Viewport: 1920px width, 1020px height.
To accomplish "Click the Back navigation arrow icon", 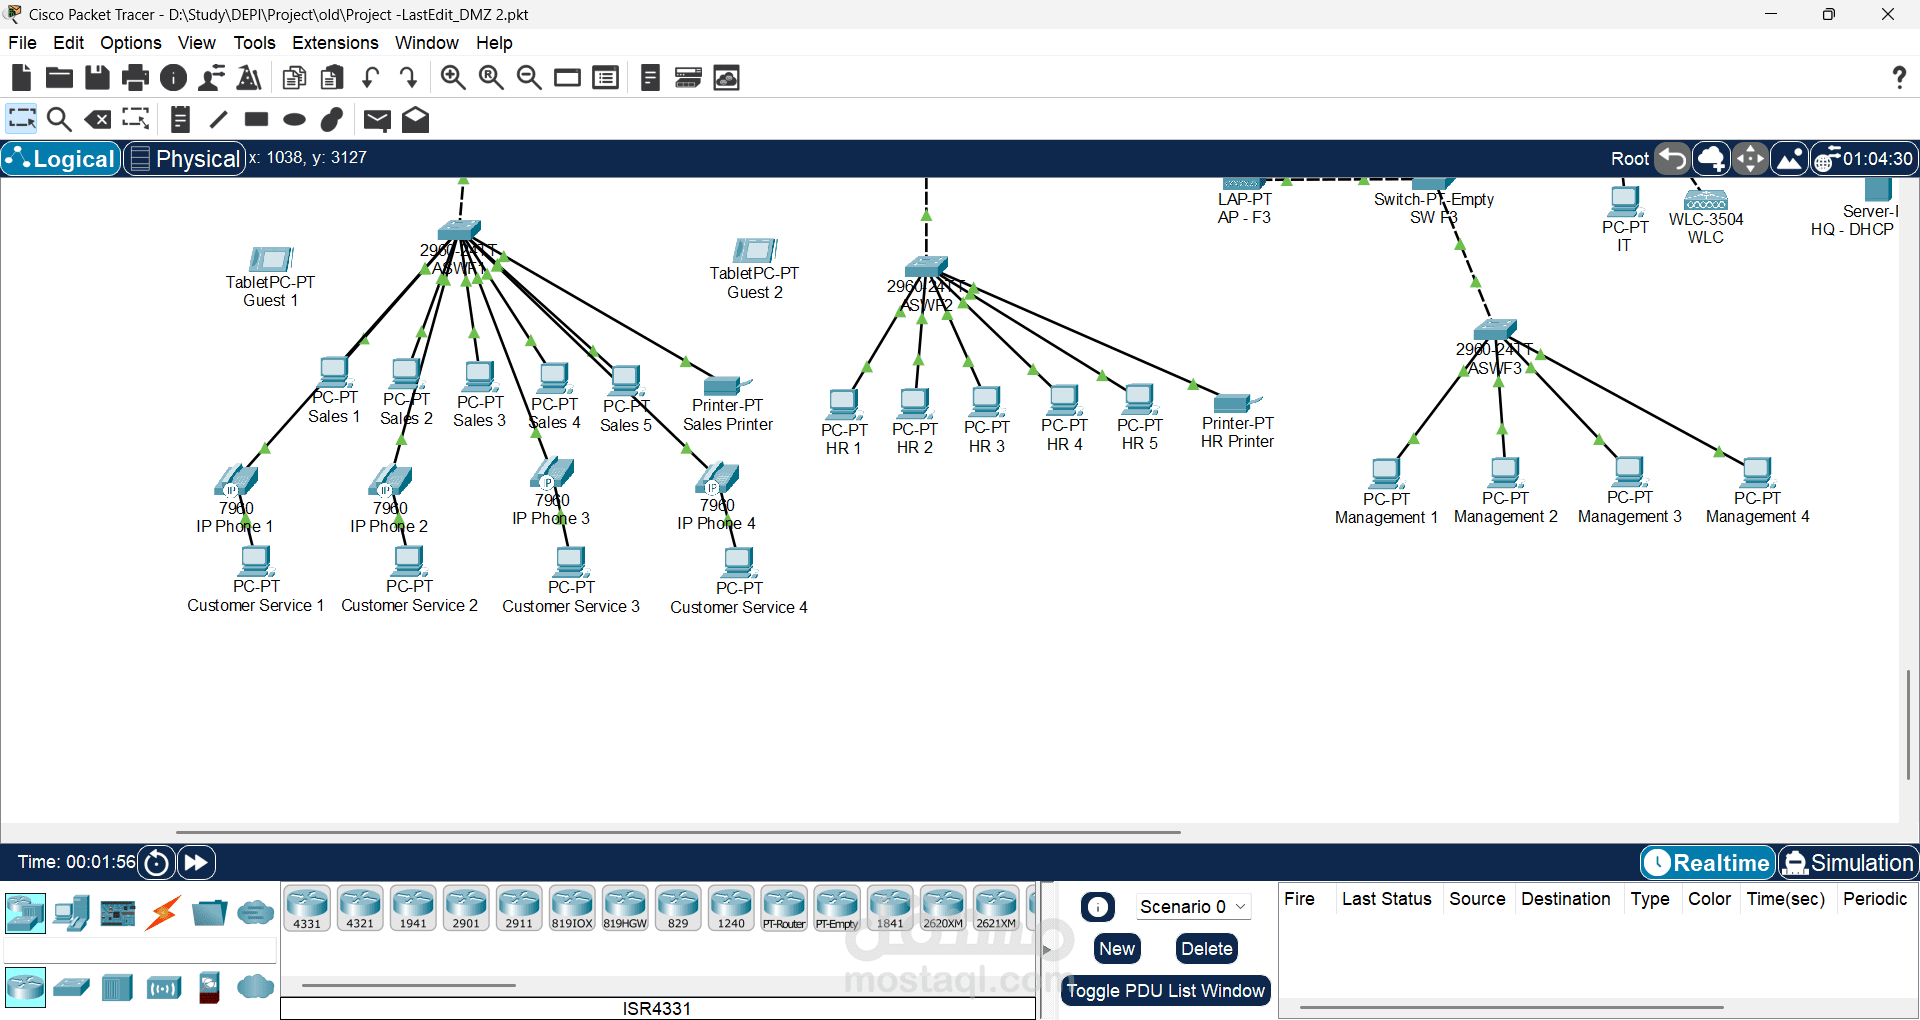I will pos(1672,159).
